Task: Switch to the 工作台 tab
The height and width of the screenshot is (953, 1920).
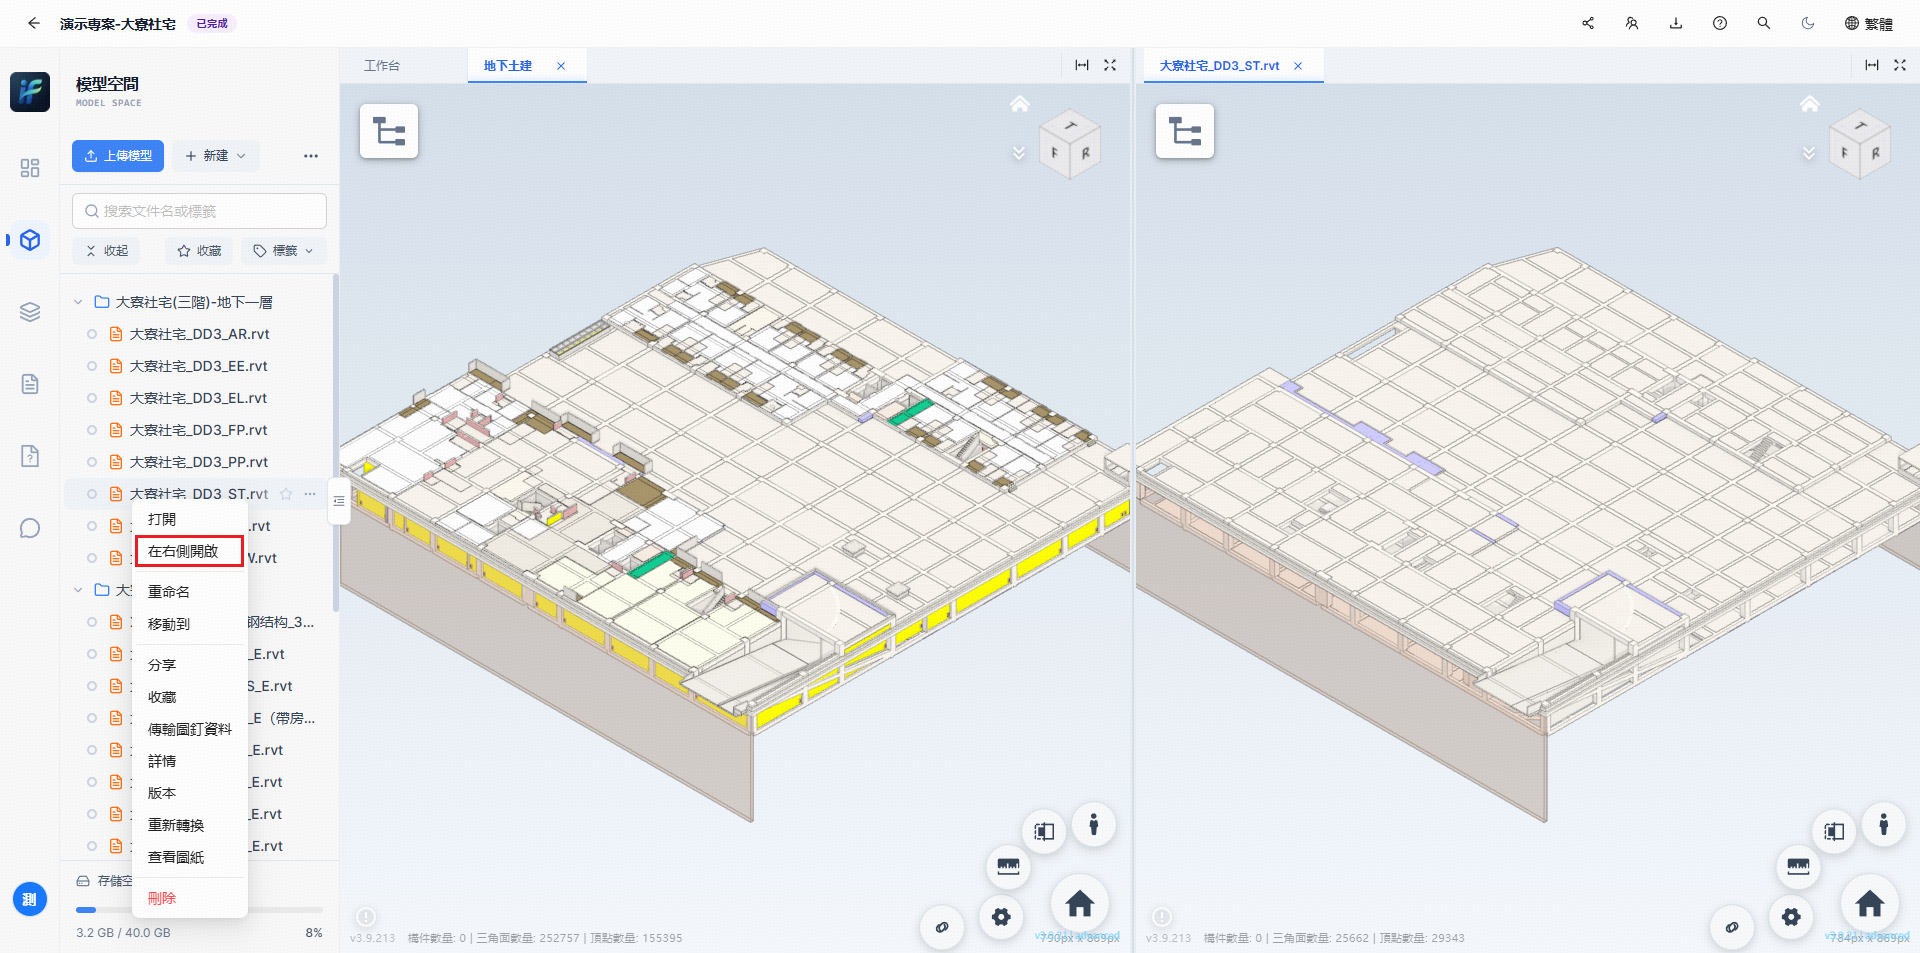Action: 382,66
